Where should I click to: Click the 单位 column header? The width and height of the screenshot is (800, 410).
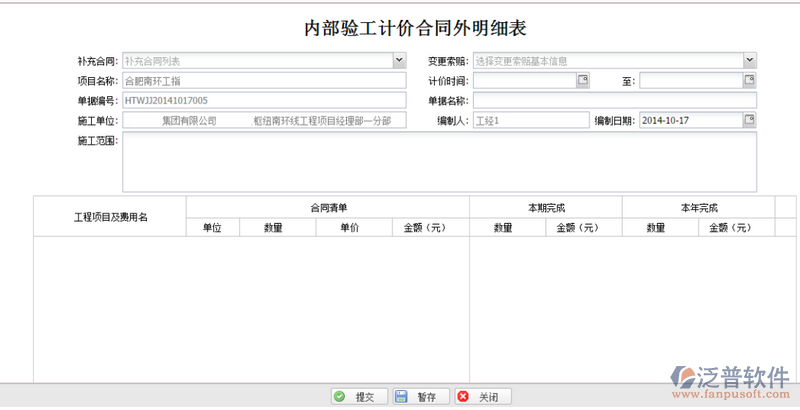[211, 228]
